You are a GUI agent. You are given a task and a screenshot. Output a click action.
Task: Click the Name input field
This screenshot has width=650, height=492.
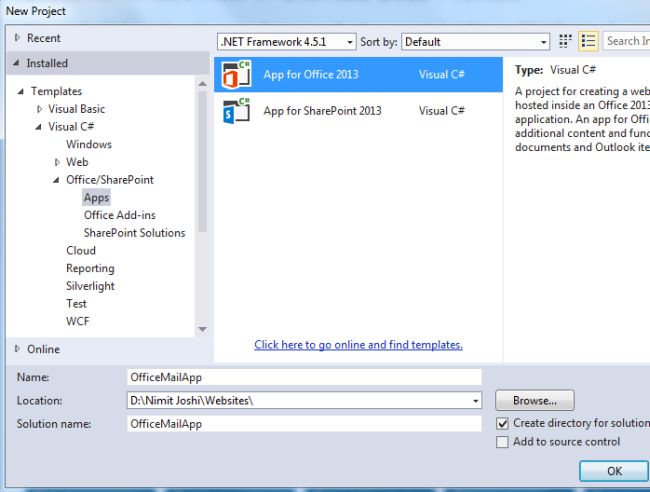(304, 377)
